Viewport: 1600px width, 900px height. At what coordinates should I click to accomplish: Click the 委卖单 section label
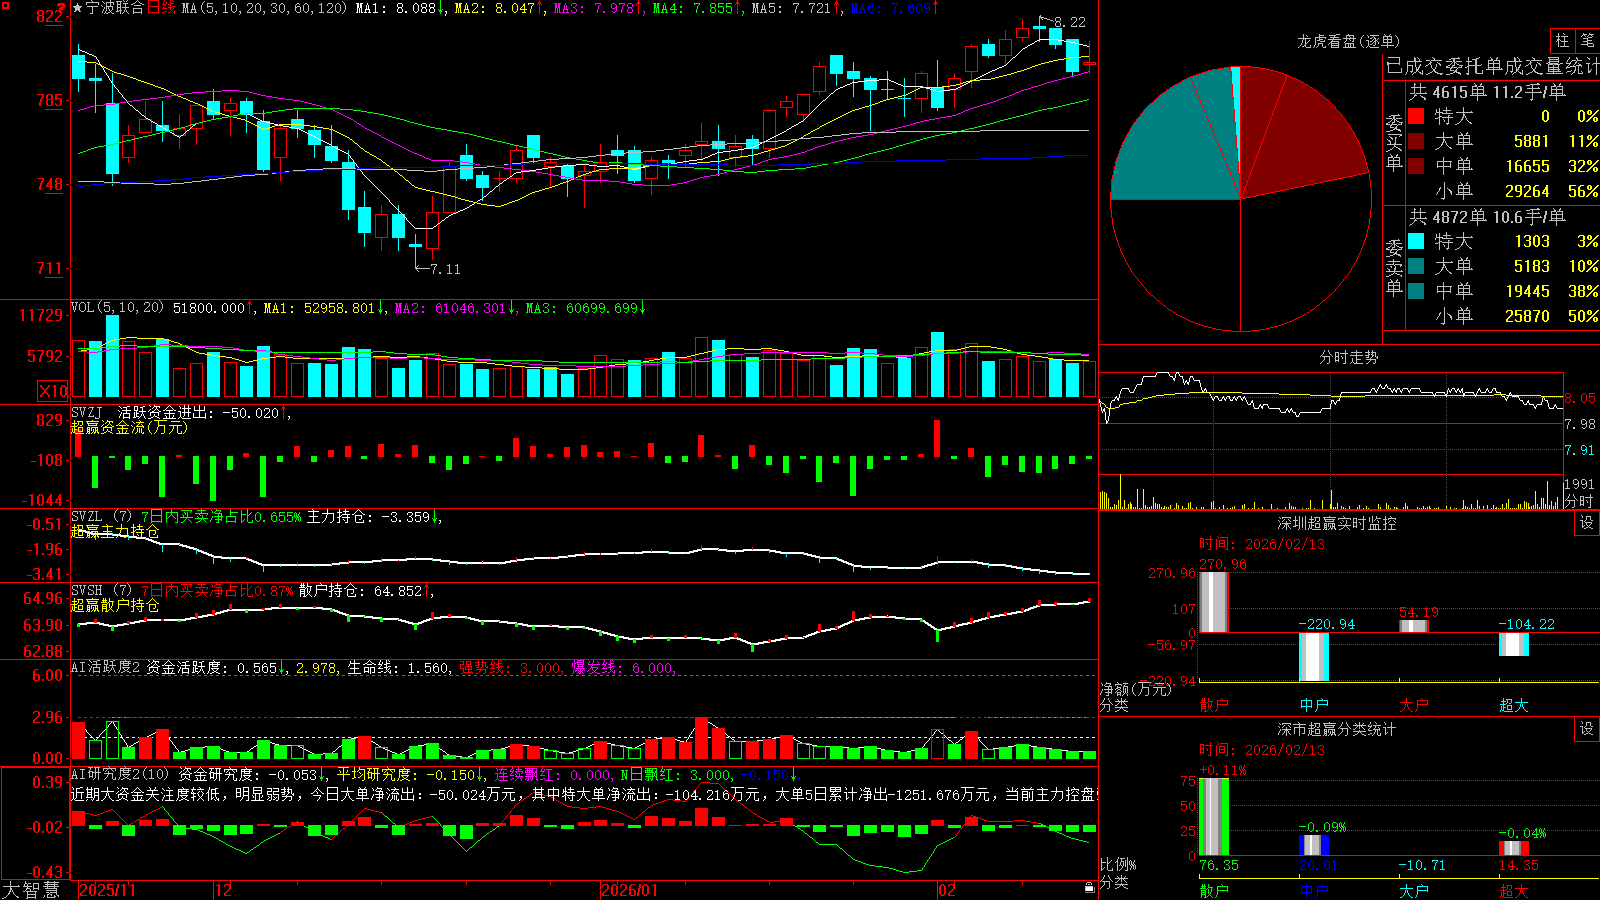(1394, 267)
